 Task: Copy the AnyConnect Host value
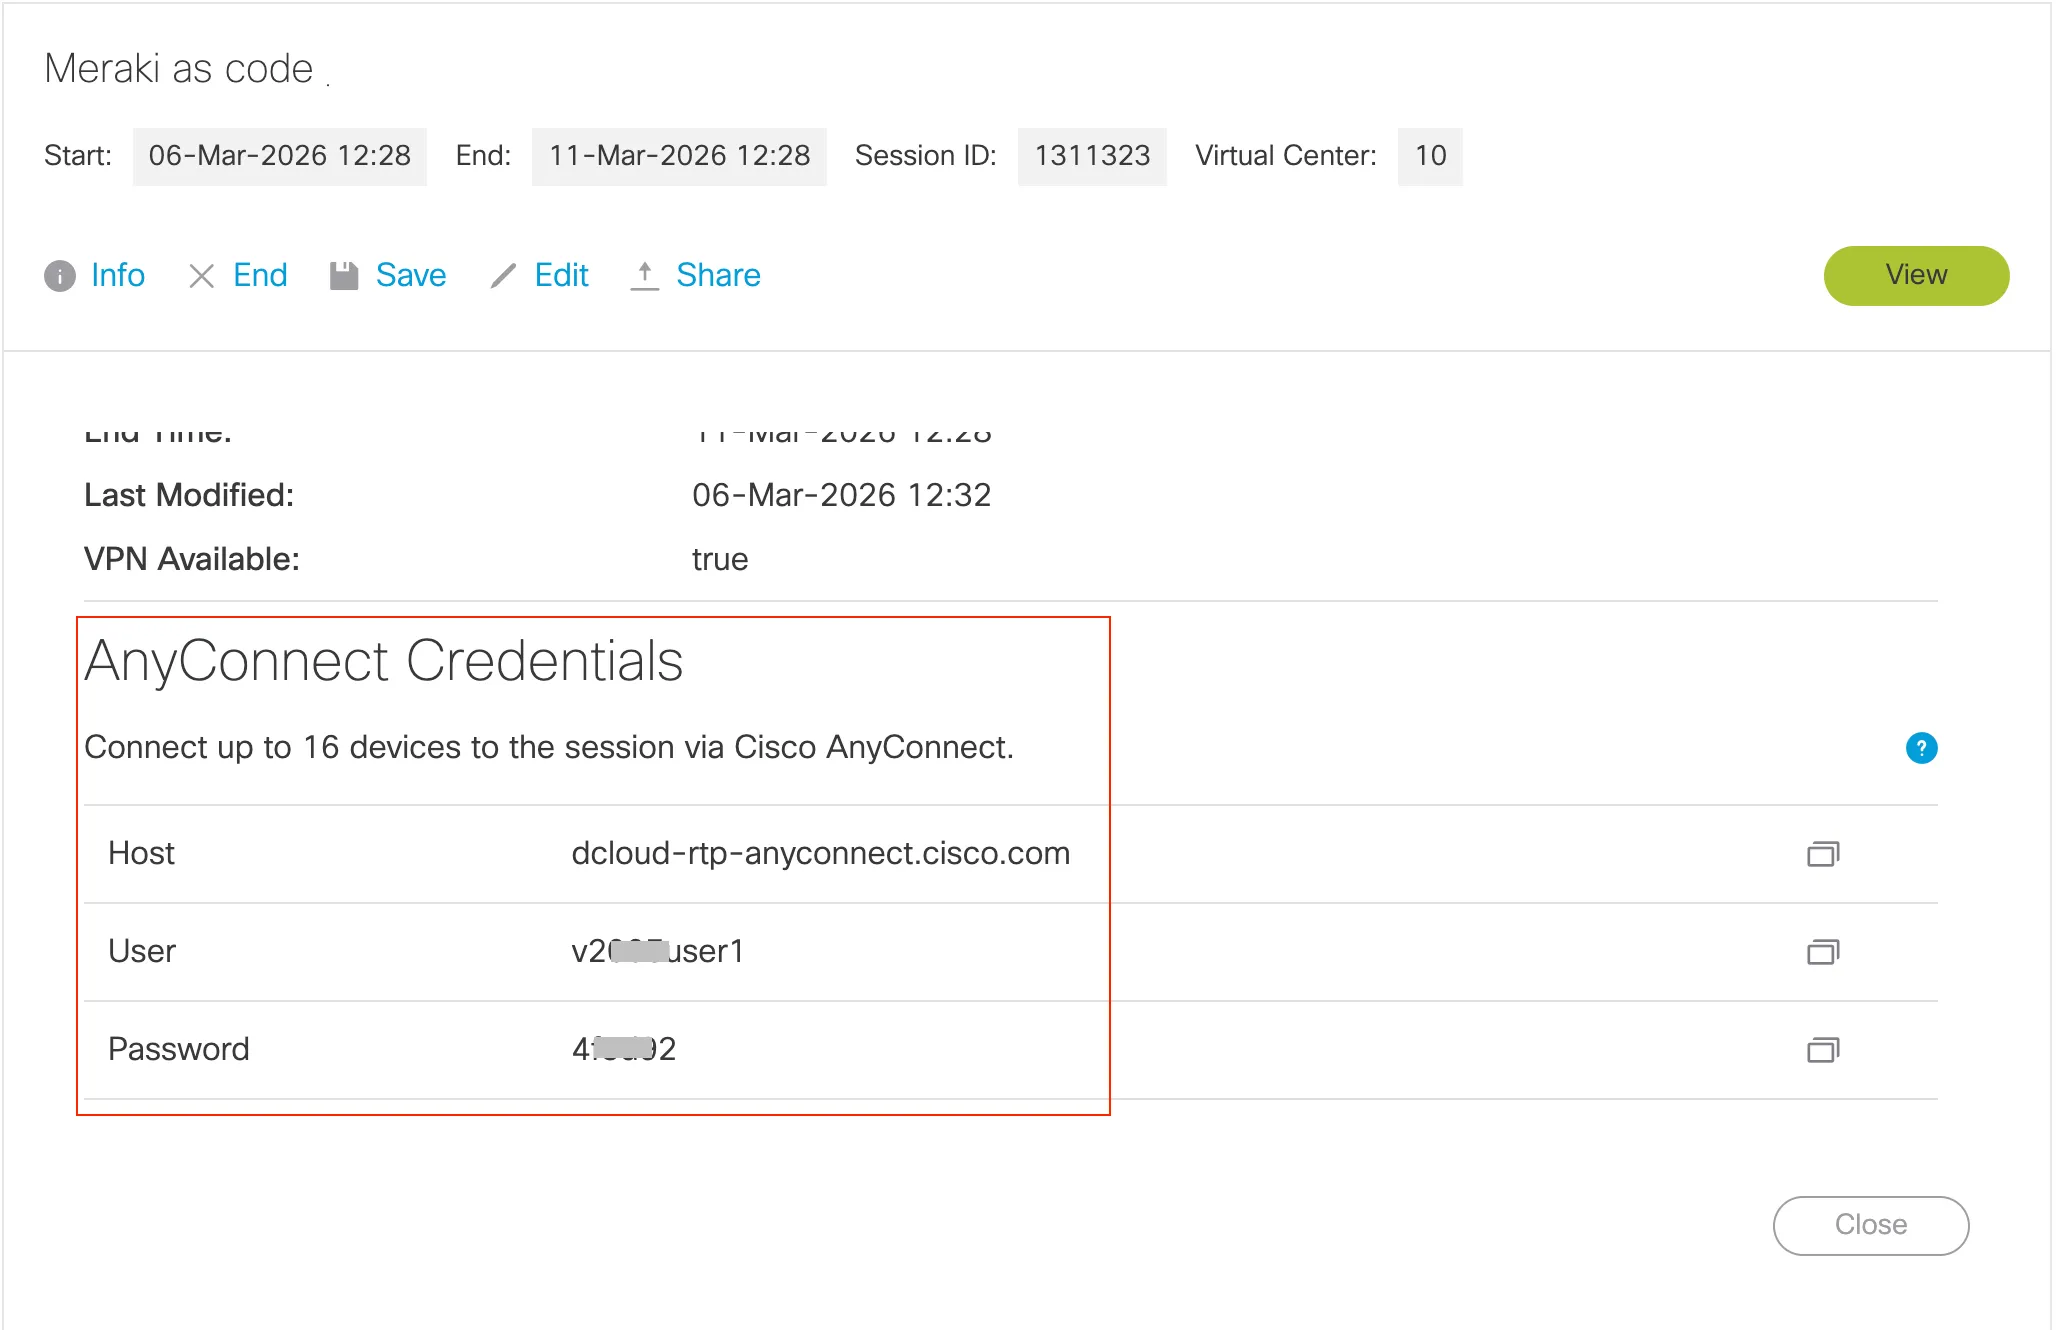[1822, 854]
